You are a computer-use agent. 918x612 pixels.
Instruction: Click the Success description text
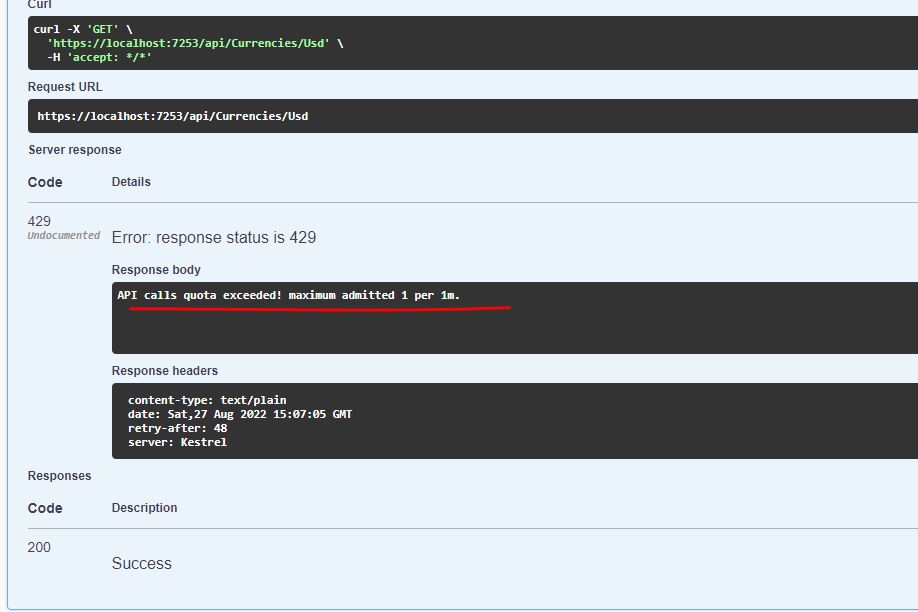tap(141, 564)
